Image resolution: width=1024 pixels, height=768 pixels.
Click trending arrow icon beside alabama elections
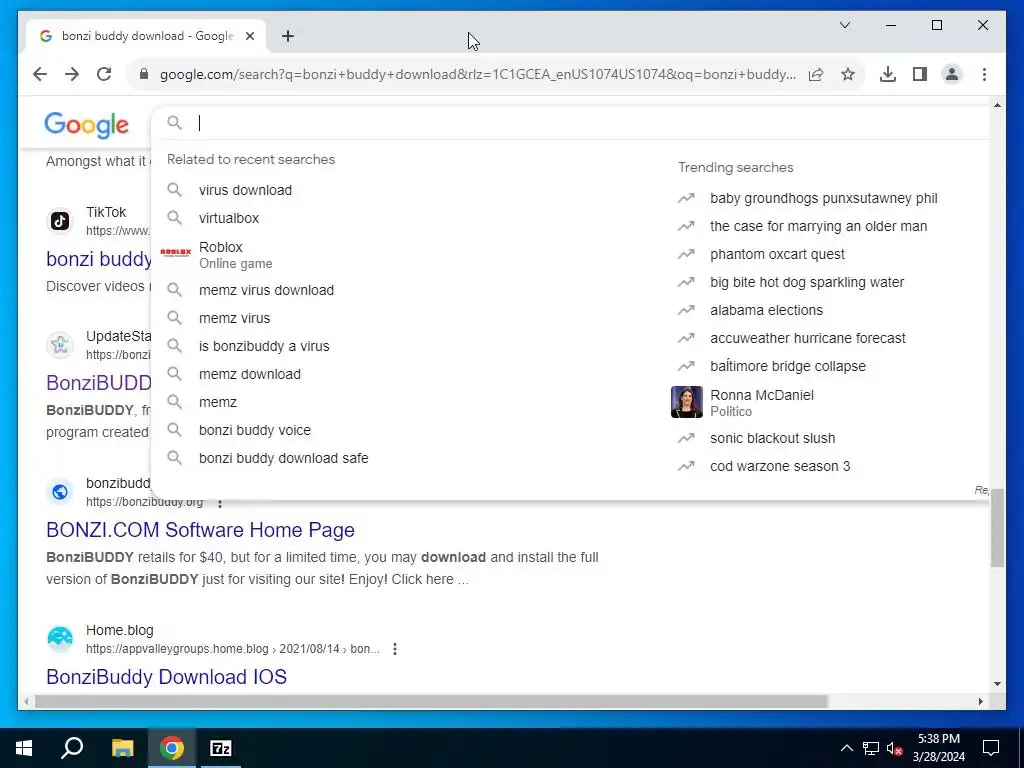[x=686, y=310]
